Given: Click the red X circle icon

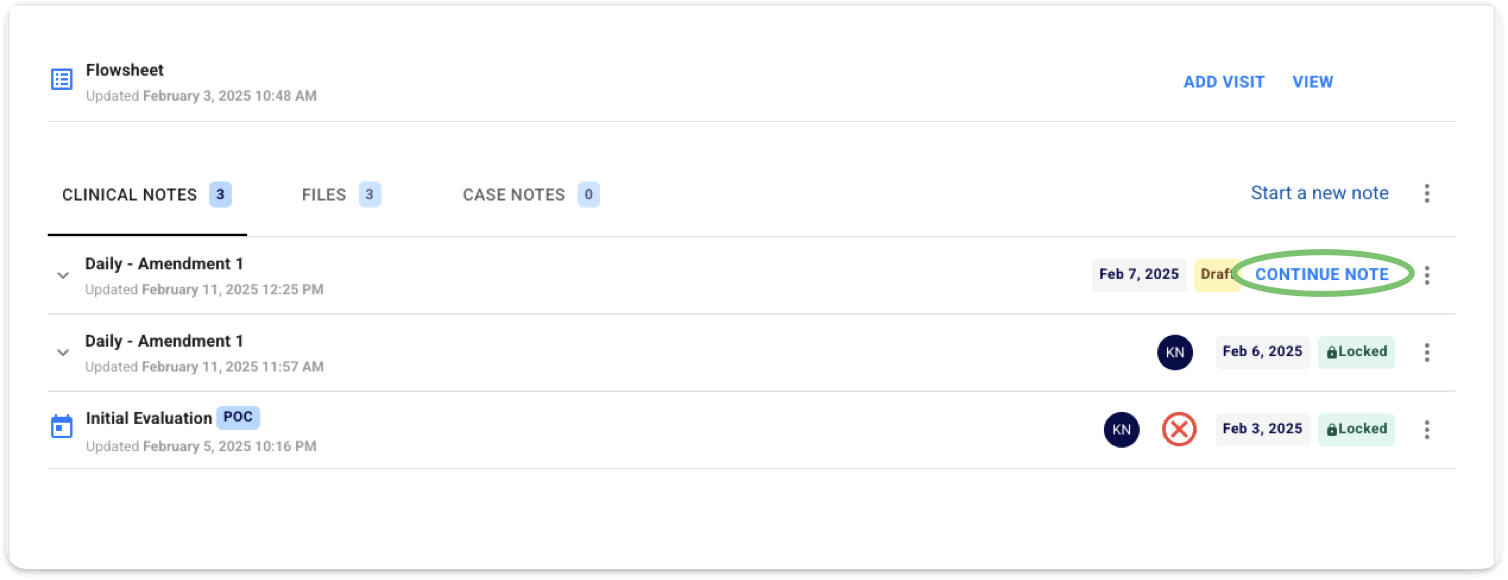Looking at the screenshot, I should click(1179, 429).
